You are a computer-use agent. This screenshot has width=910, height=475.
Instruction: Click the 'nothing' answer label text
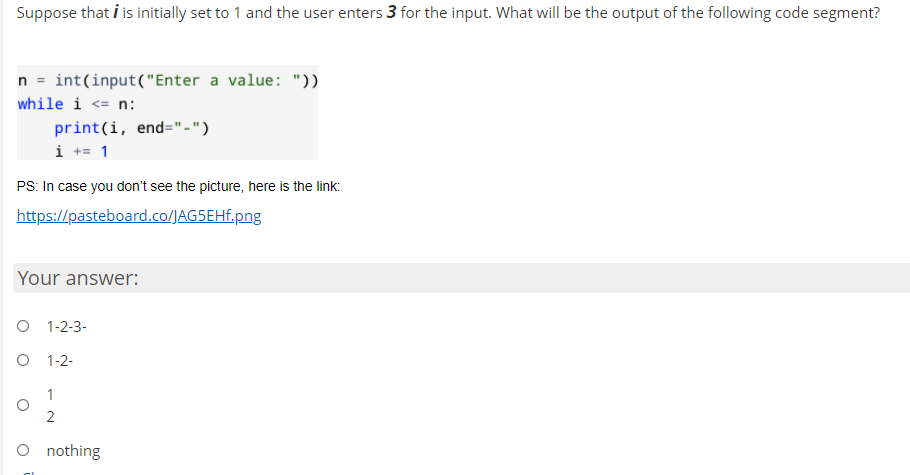point(73,451)
